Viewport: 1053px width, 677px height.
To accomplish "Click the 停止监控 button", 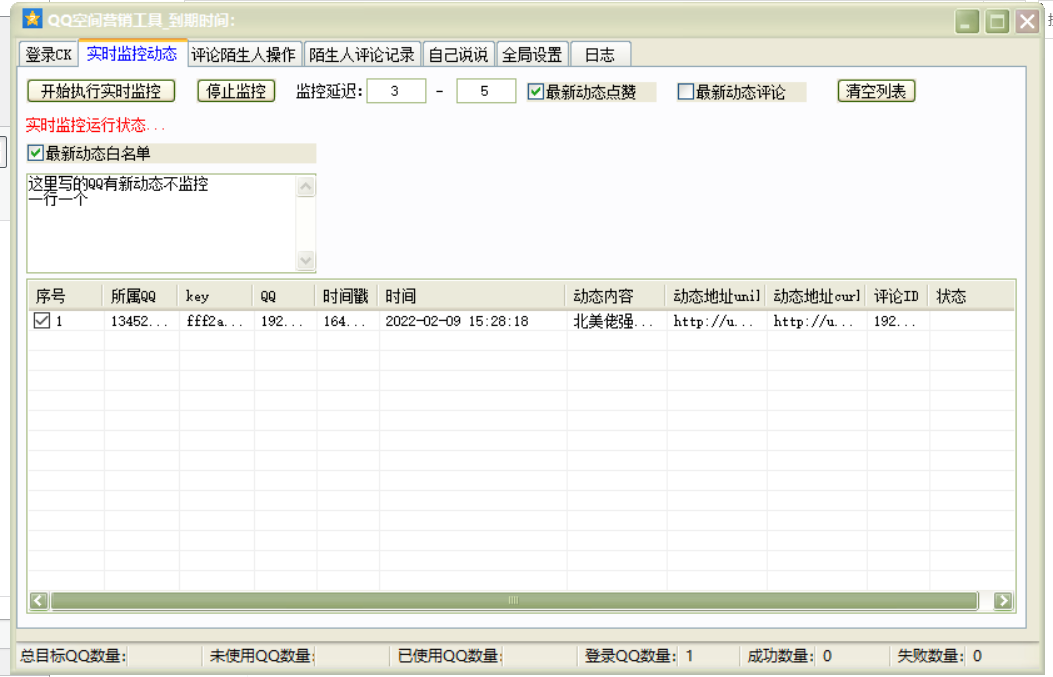I will coord(236,91).
